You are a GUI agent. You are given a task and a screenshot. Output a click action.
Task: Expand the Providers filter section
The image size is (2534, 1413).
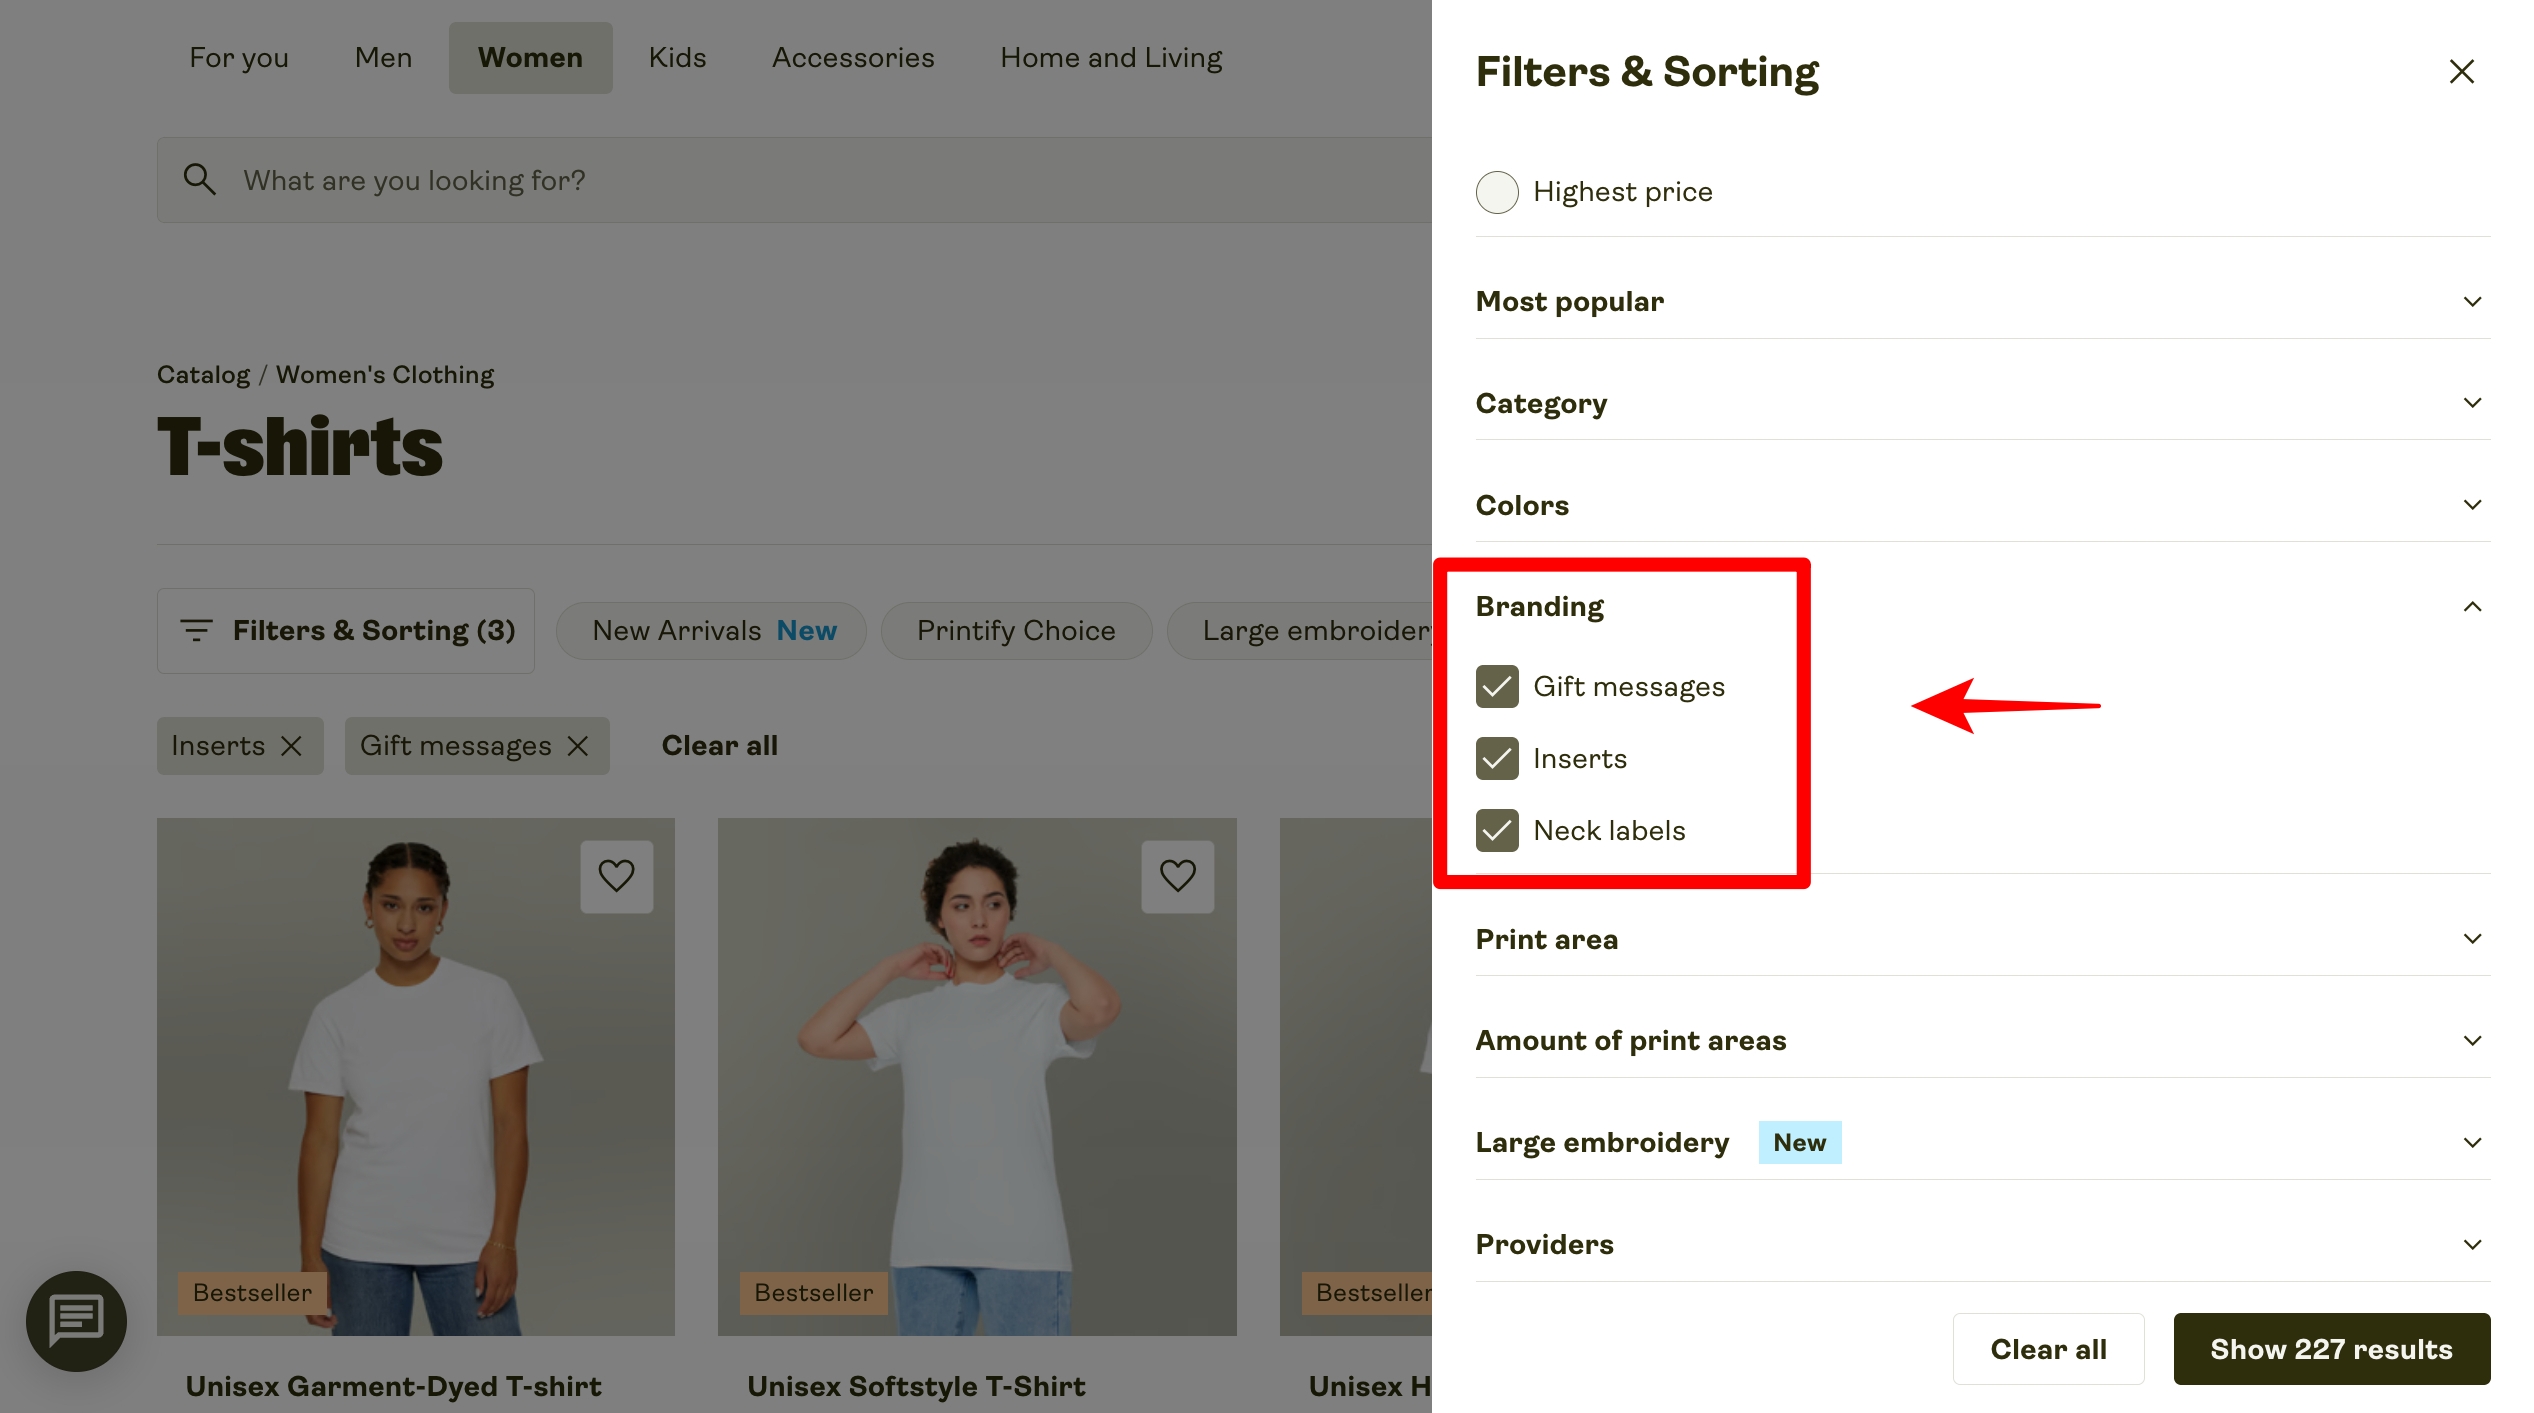click(x=1982, y=1245)
